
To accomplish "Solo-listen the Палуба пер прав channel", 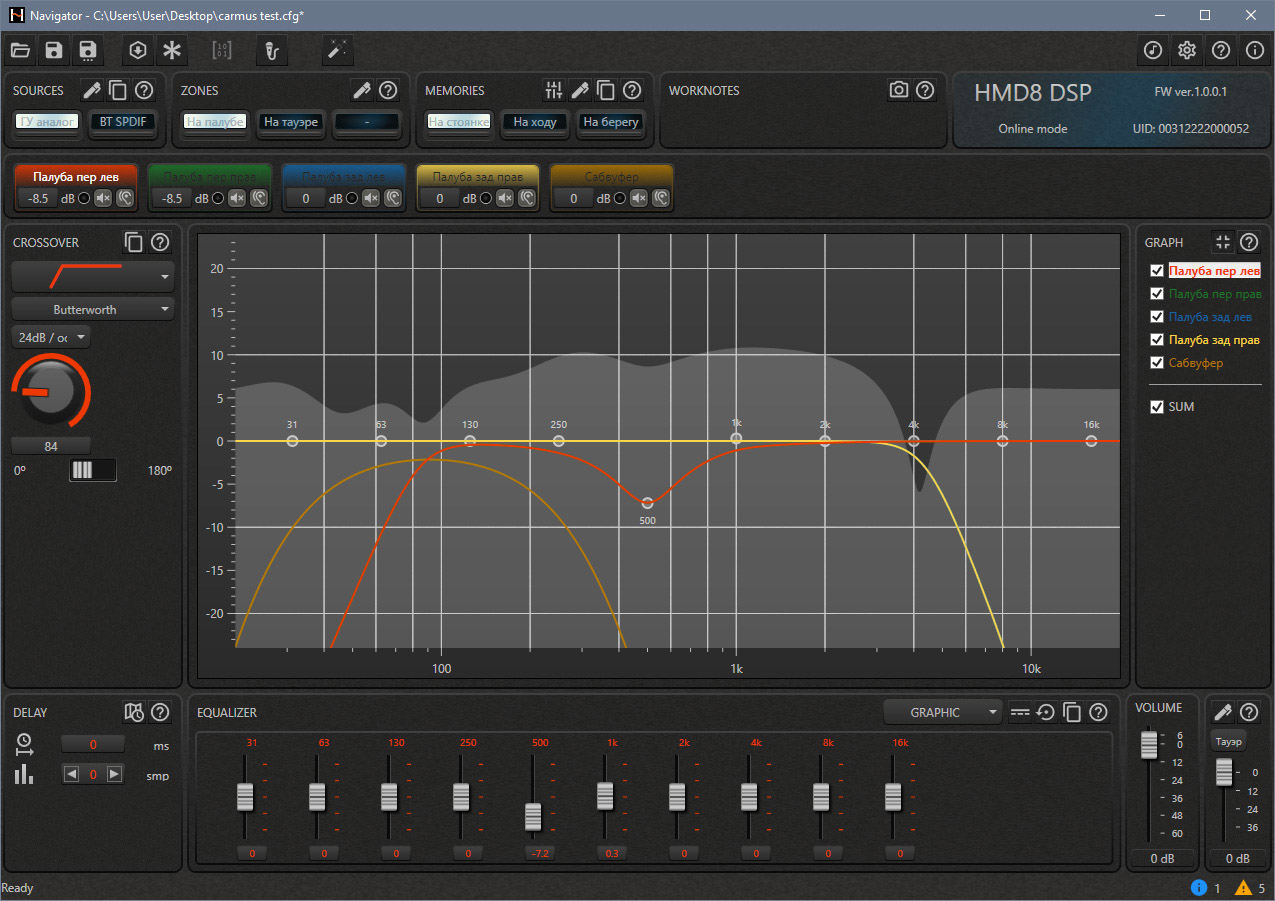I will (259, 198).
